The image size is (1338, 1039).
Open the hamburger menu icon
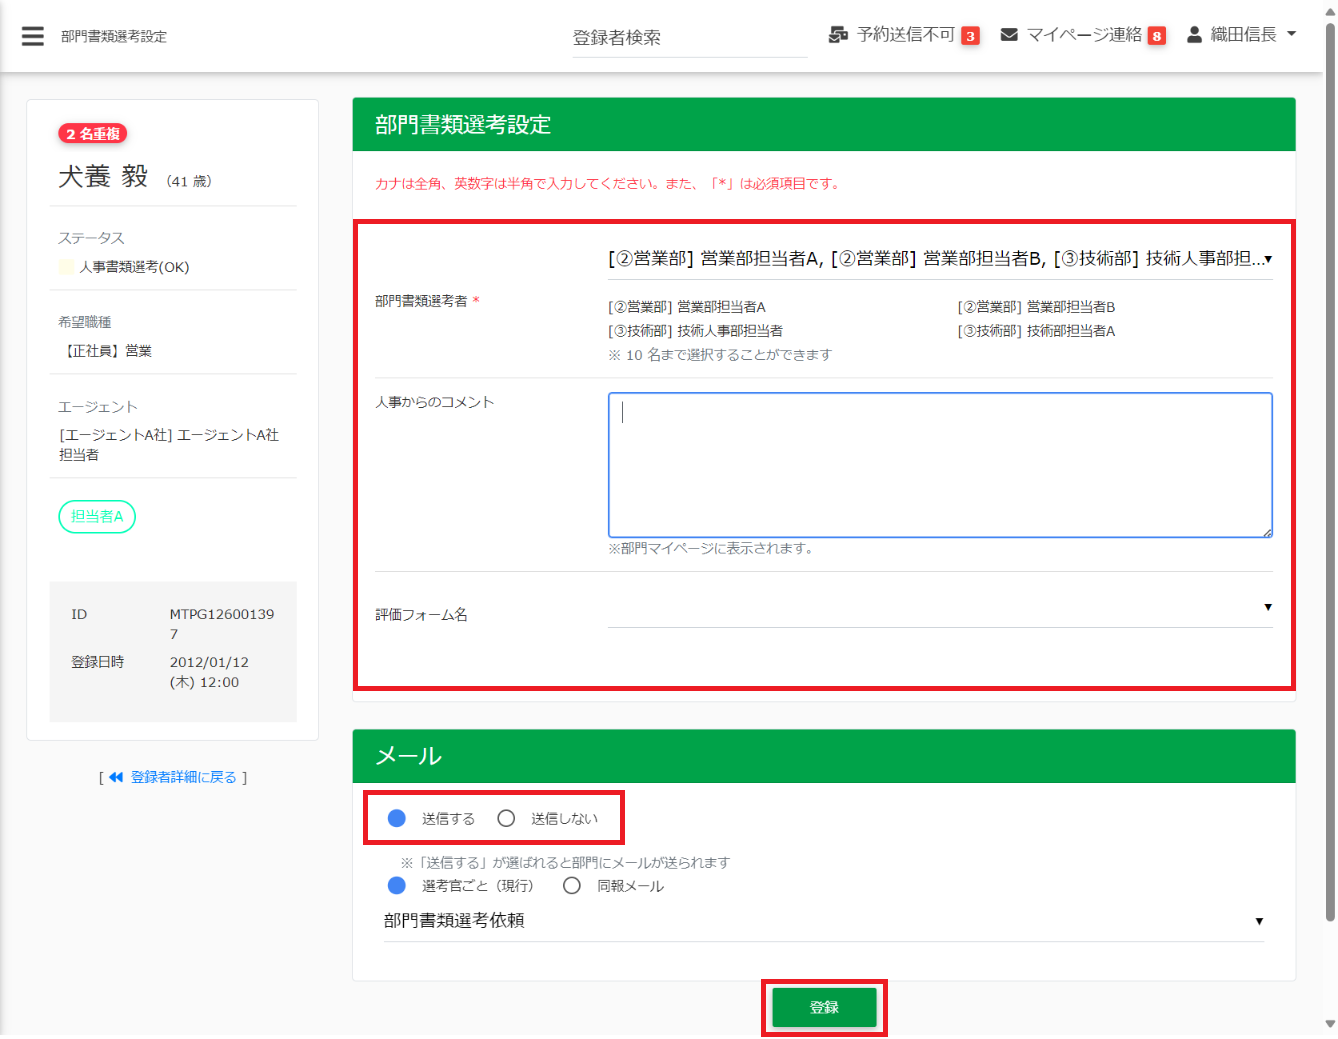coord(33,36)
